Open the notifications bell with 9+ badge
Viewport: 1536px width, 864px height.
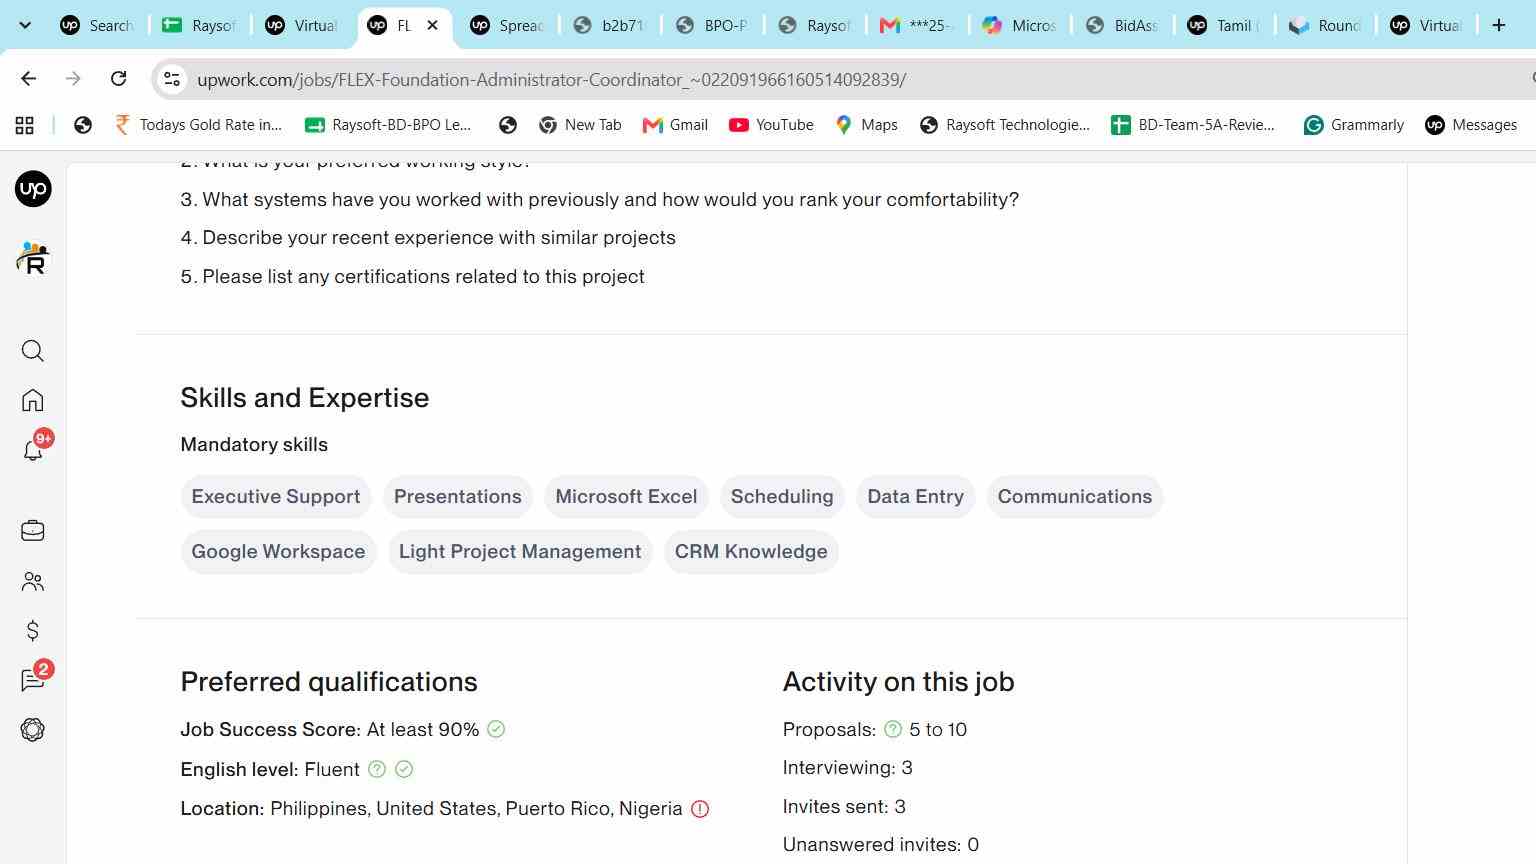[x=34, y=449]
